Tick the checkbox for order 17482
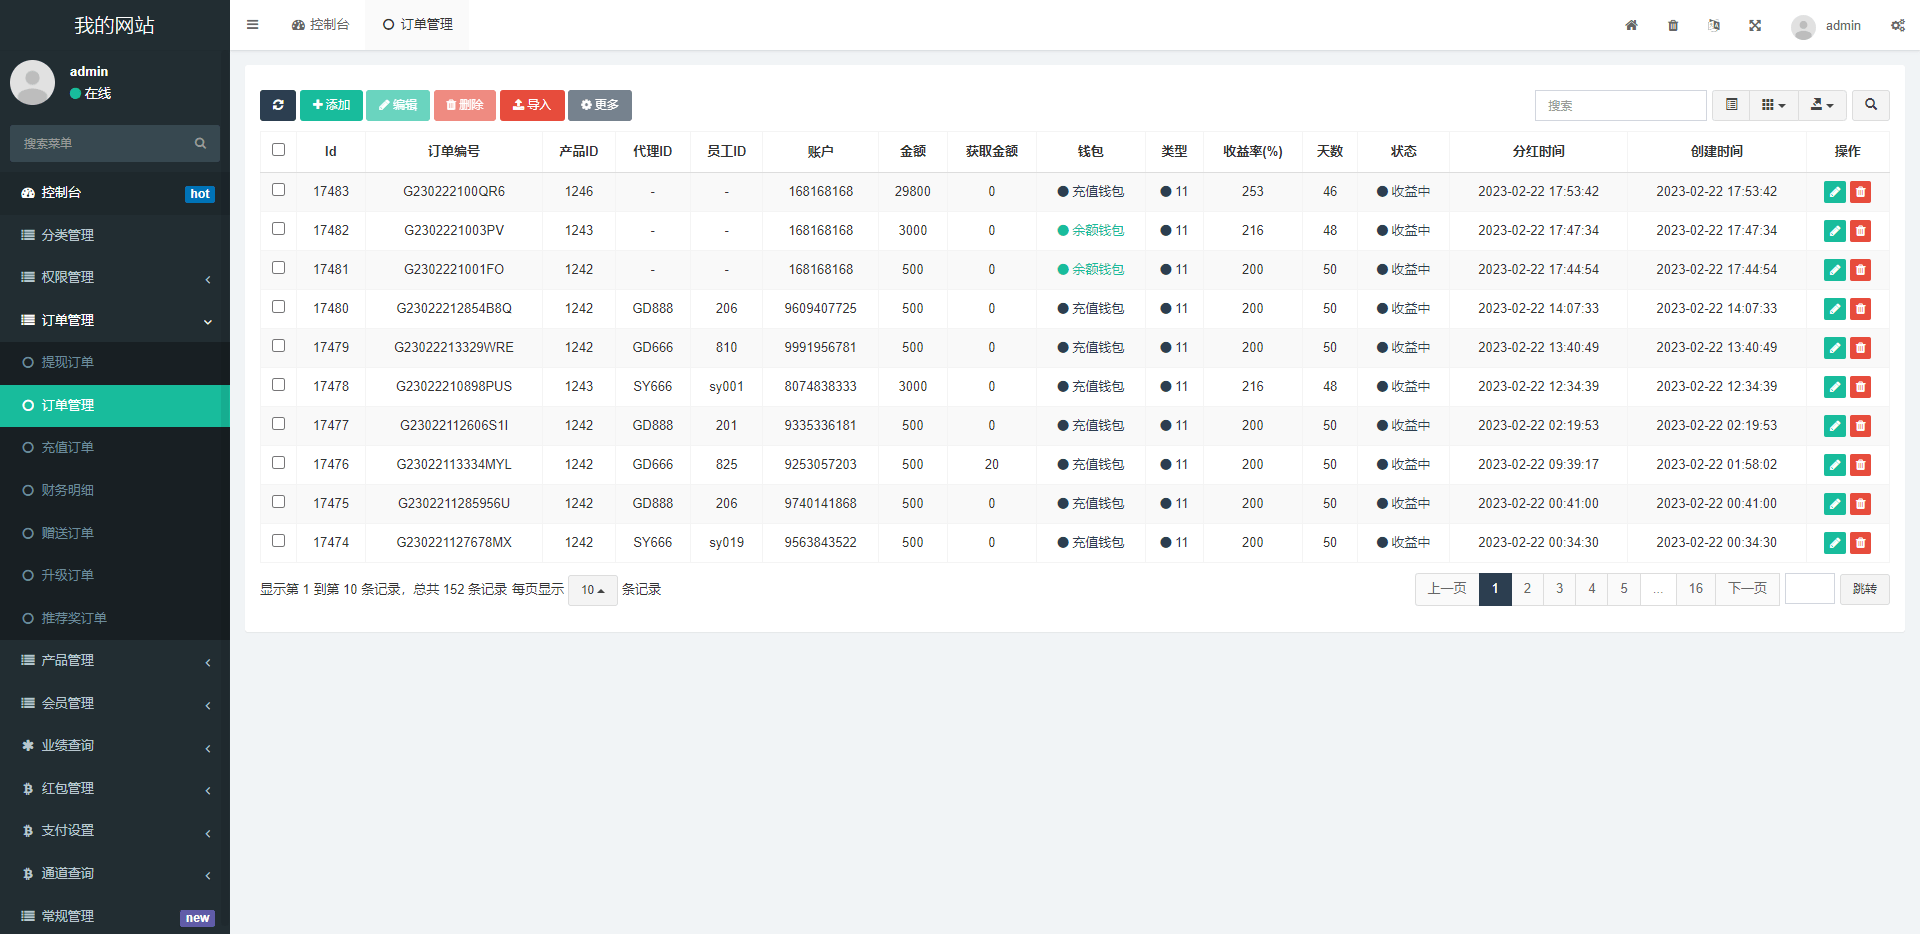This screenshot has height=934, width=1920. pyautogui.click(x=279, y=229)
